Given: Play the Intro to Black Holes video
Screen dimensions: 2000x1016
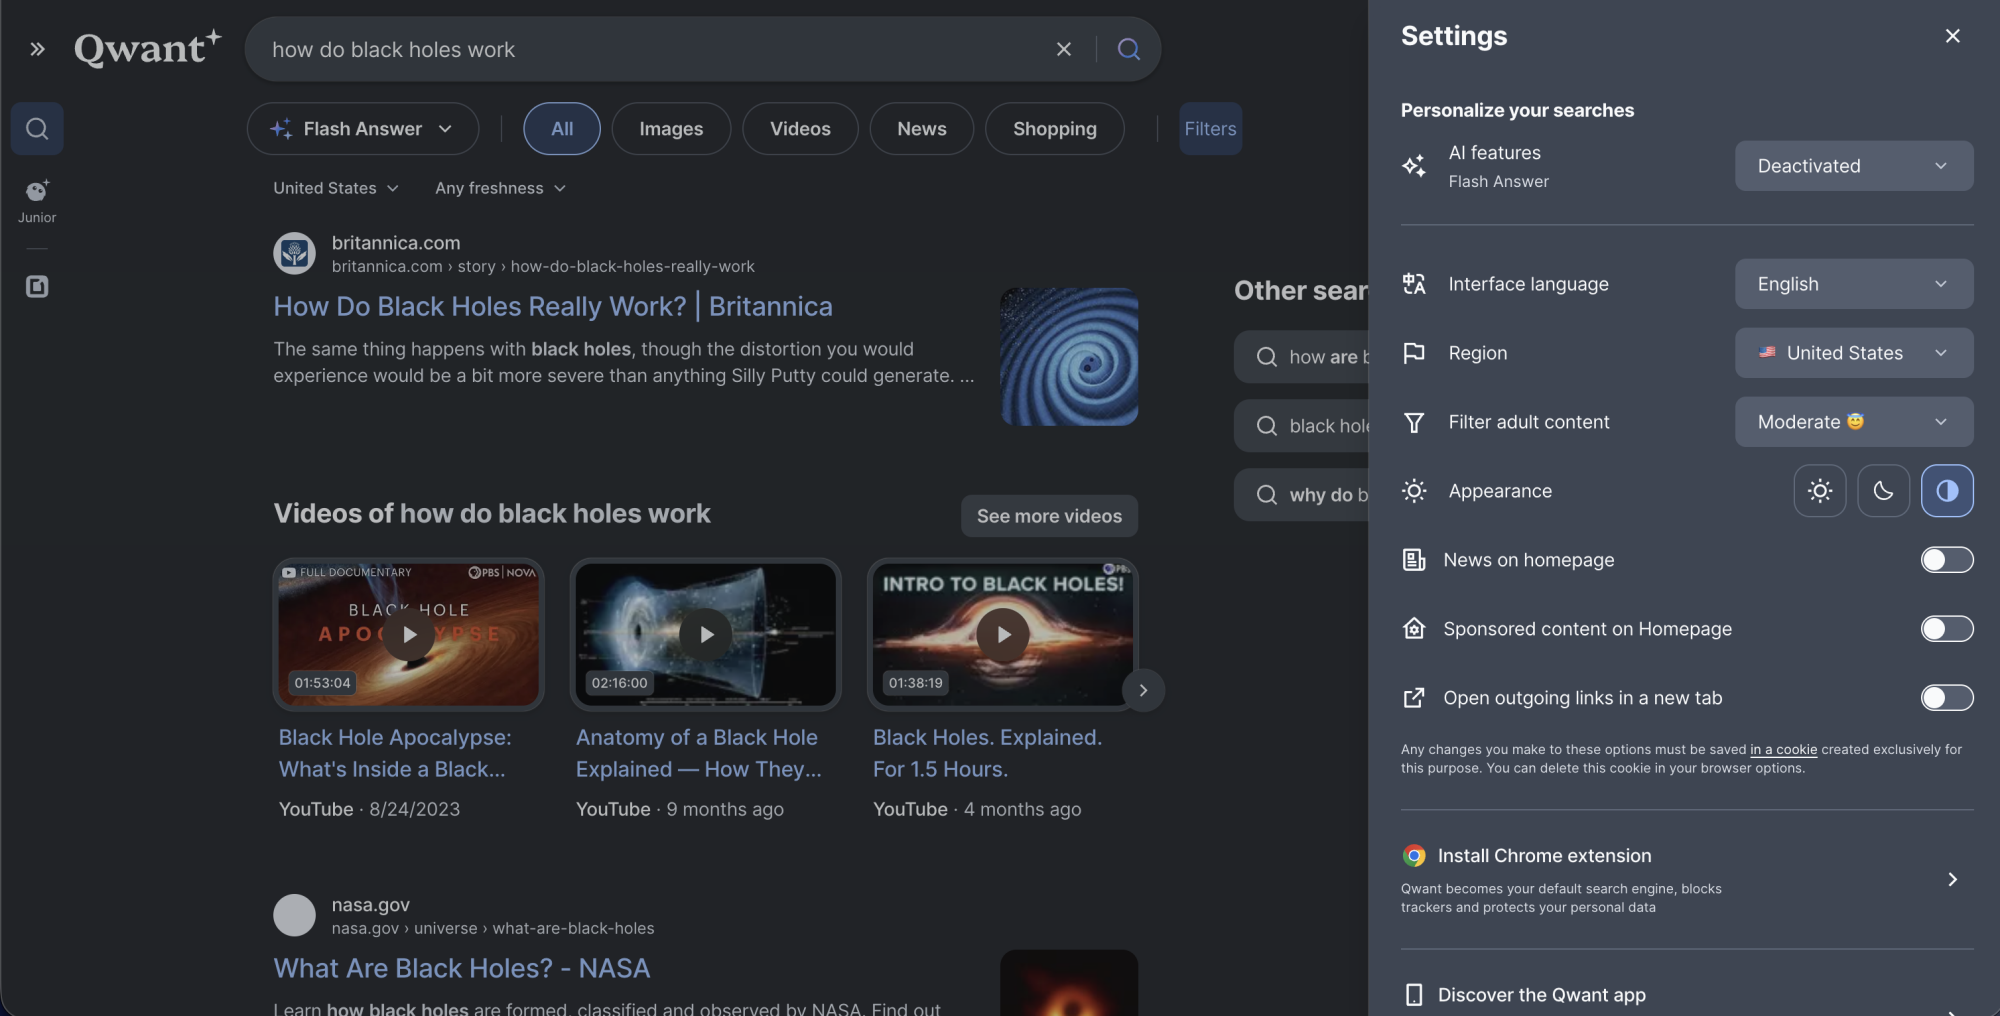Looking at the screenshot, I should pos(1003,634).
